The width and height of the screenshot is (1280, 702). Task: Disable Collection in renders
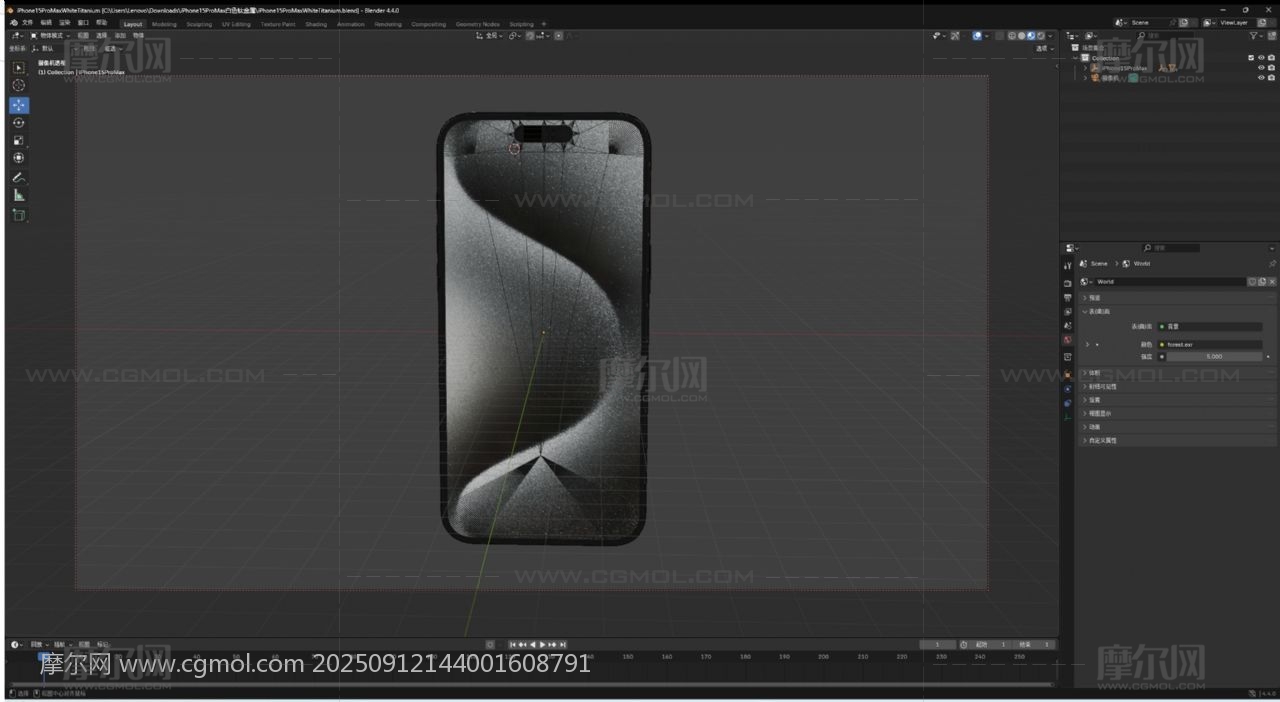pyautogui.click(x=1271, y=58)
